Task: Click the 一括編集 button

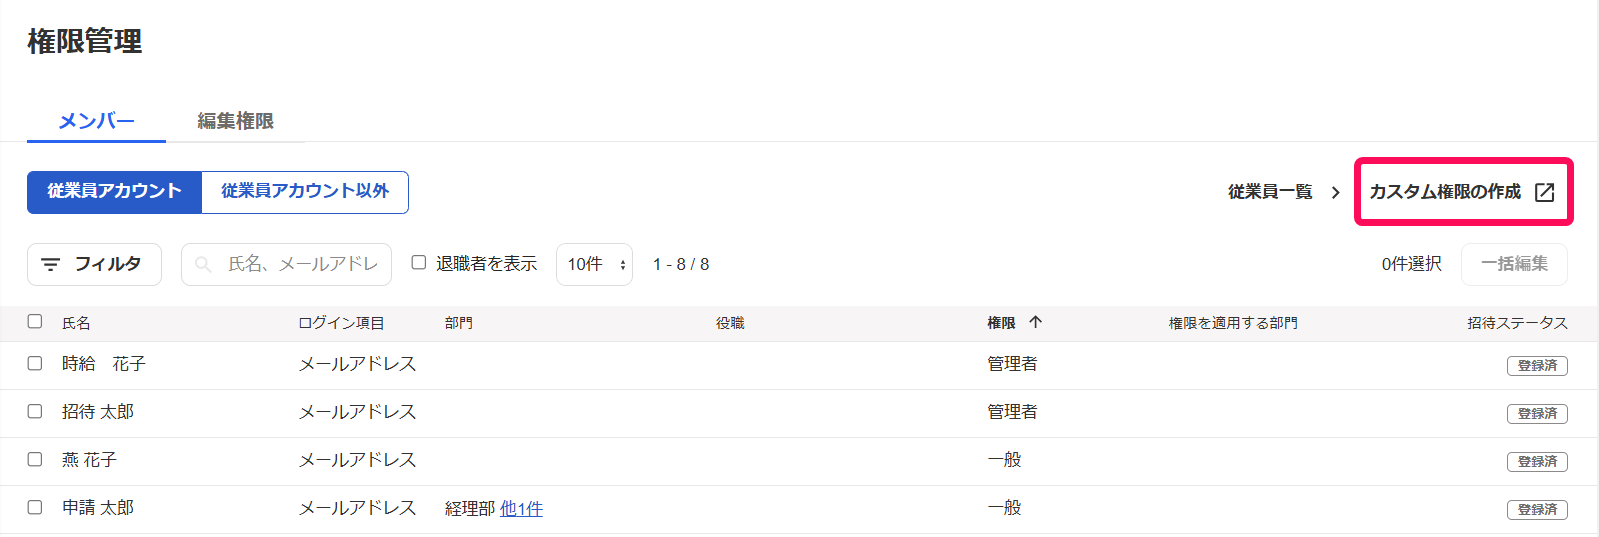Action: pos(1514,264)
